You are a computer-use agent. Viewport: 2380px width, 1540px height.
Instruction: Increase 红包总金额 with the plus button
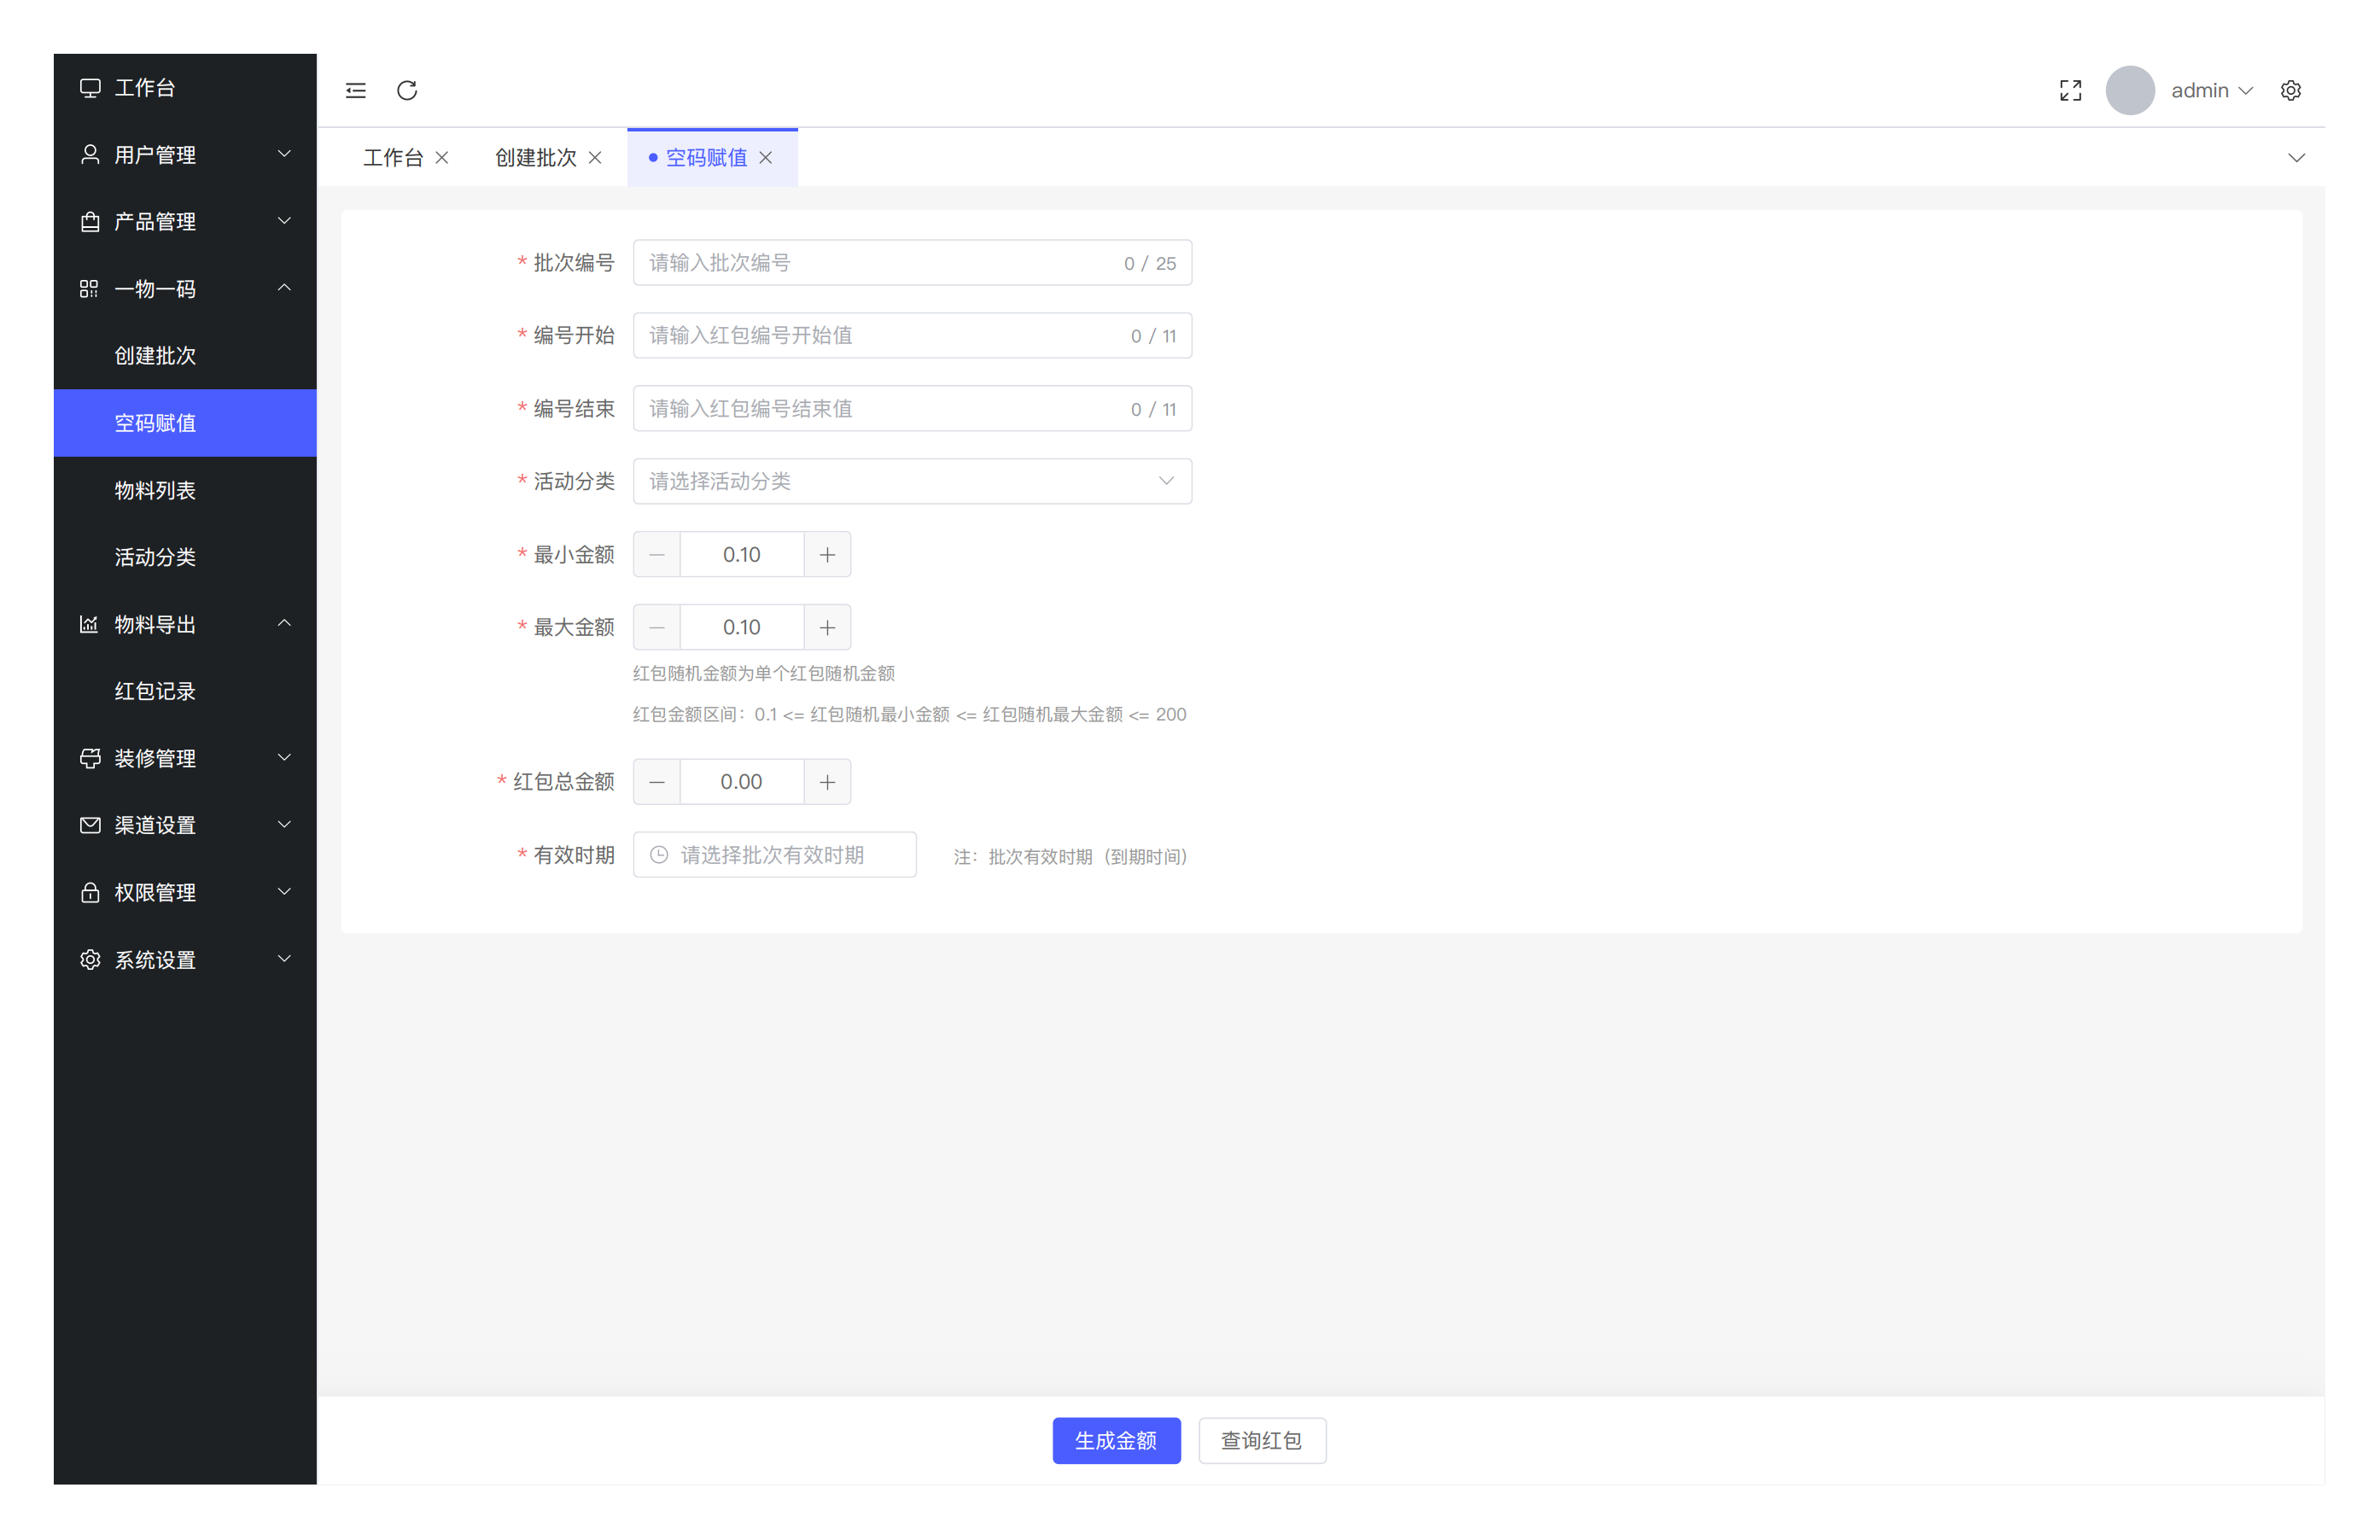(x=827, y=782)
